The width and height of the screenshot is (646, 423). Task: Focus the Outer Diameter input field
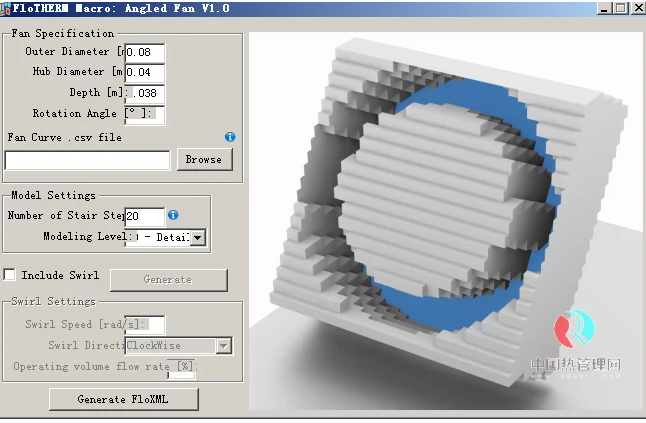pyautogui.click(x=145, y=52)
